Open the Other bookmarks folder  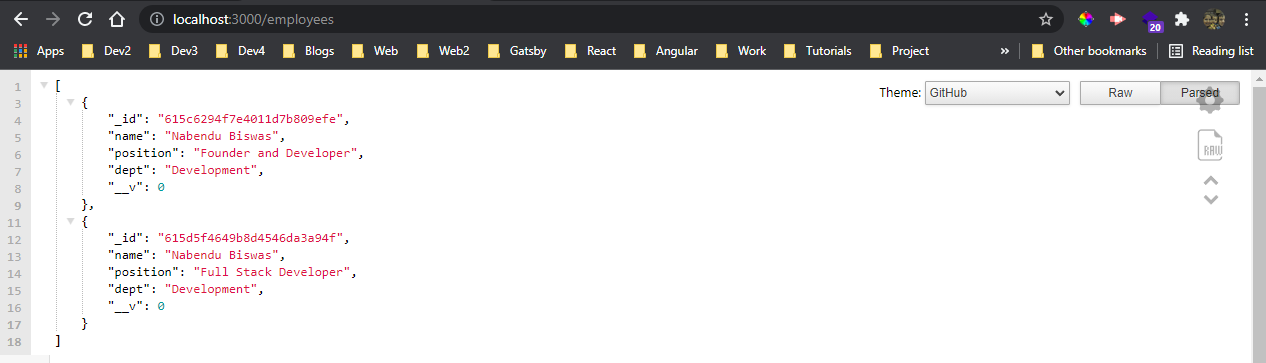pos(1089,50)
